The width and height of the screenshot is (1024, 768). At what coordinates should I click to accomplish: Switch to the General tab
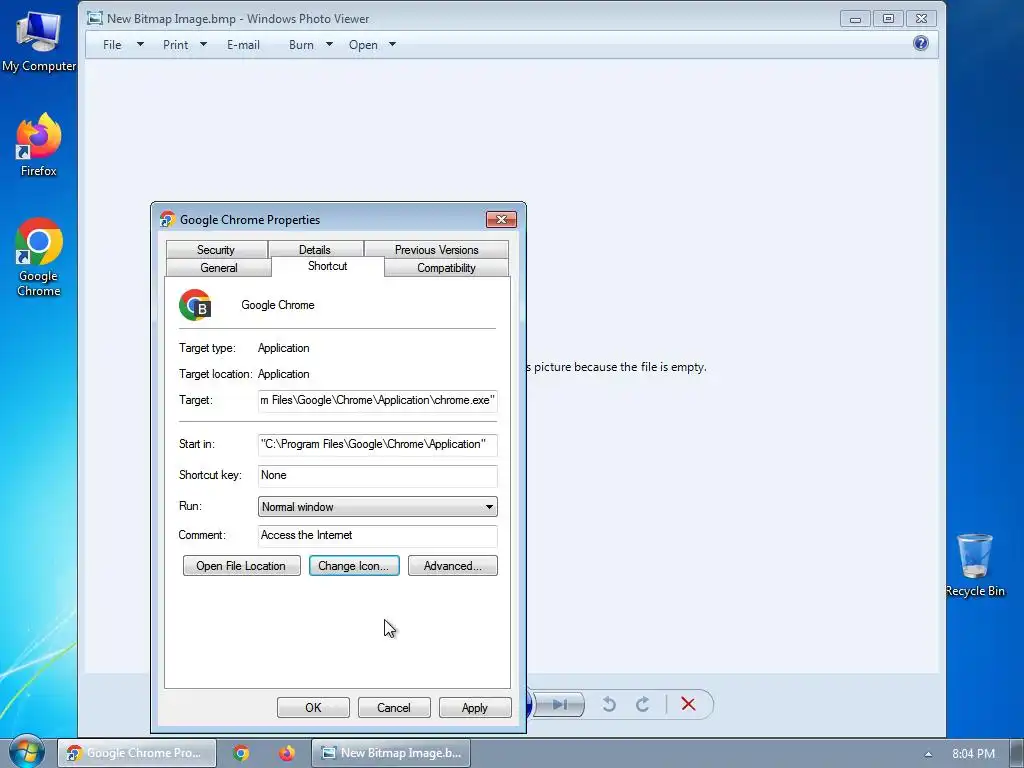pyautogui.click(x=219, y=268)
